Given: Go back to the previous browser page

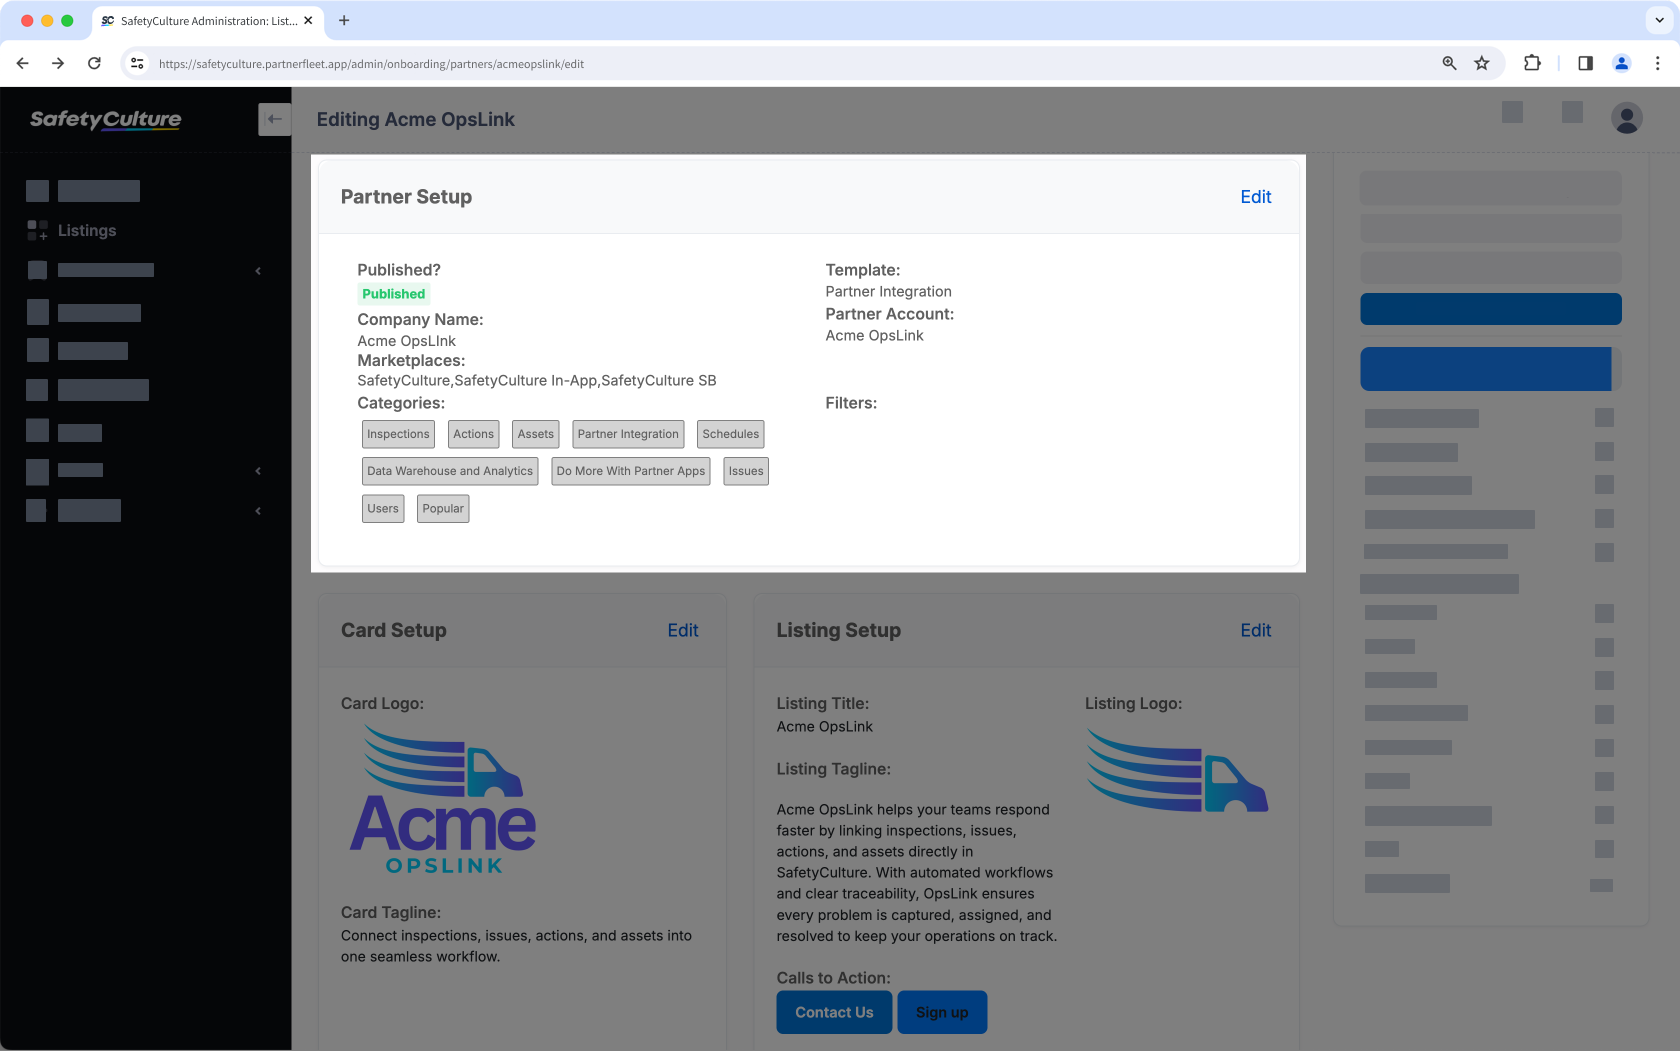Looking at the screenshot, I should point(22,63).
